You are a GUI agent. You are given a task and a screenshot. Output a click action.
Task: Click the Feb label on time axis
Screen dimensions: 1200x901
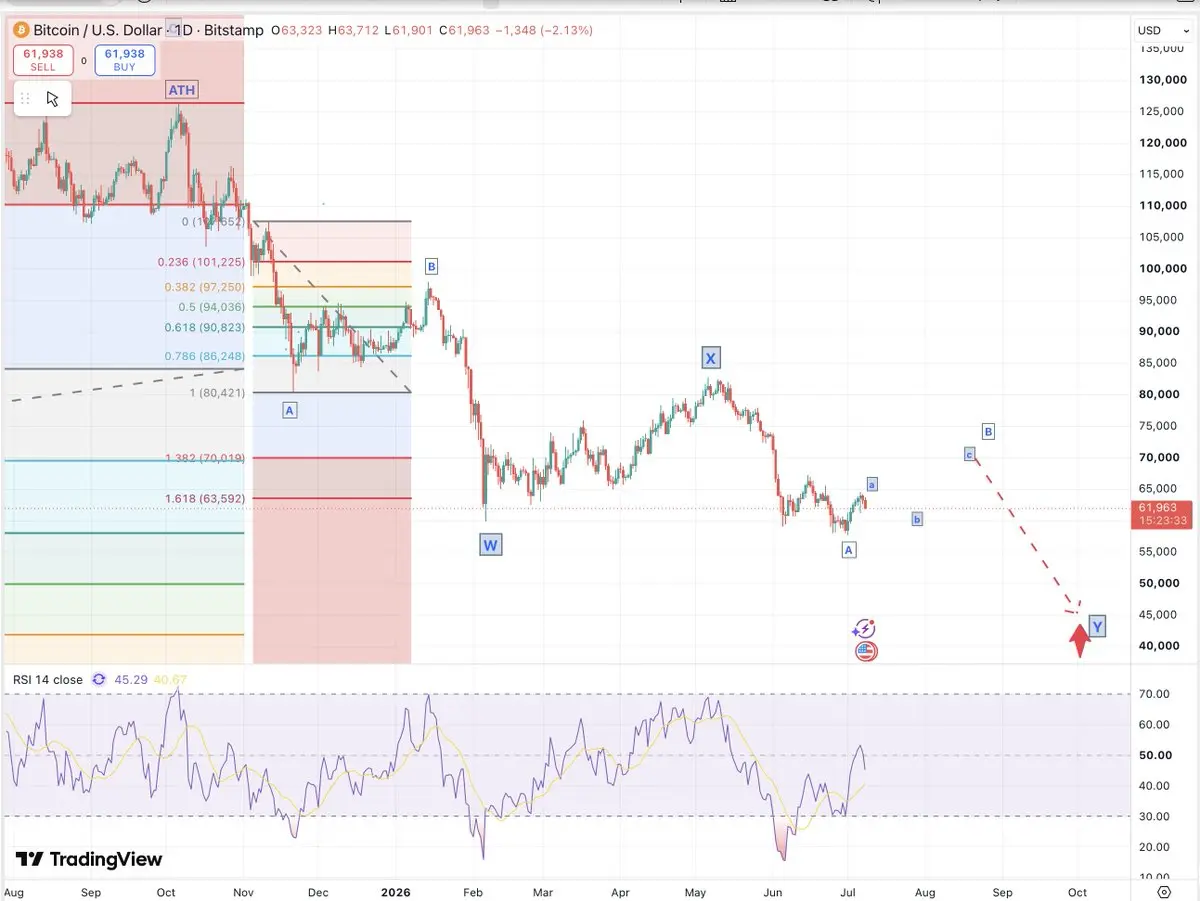(473, 891)
